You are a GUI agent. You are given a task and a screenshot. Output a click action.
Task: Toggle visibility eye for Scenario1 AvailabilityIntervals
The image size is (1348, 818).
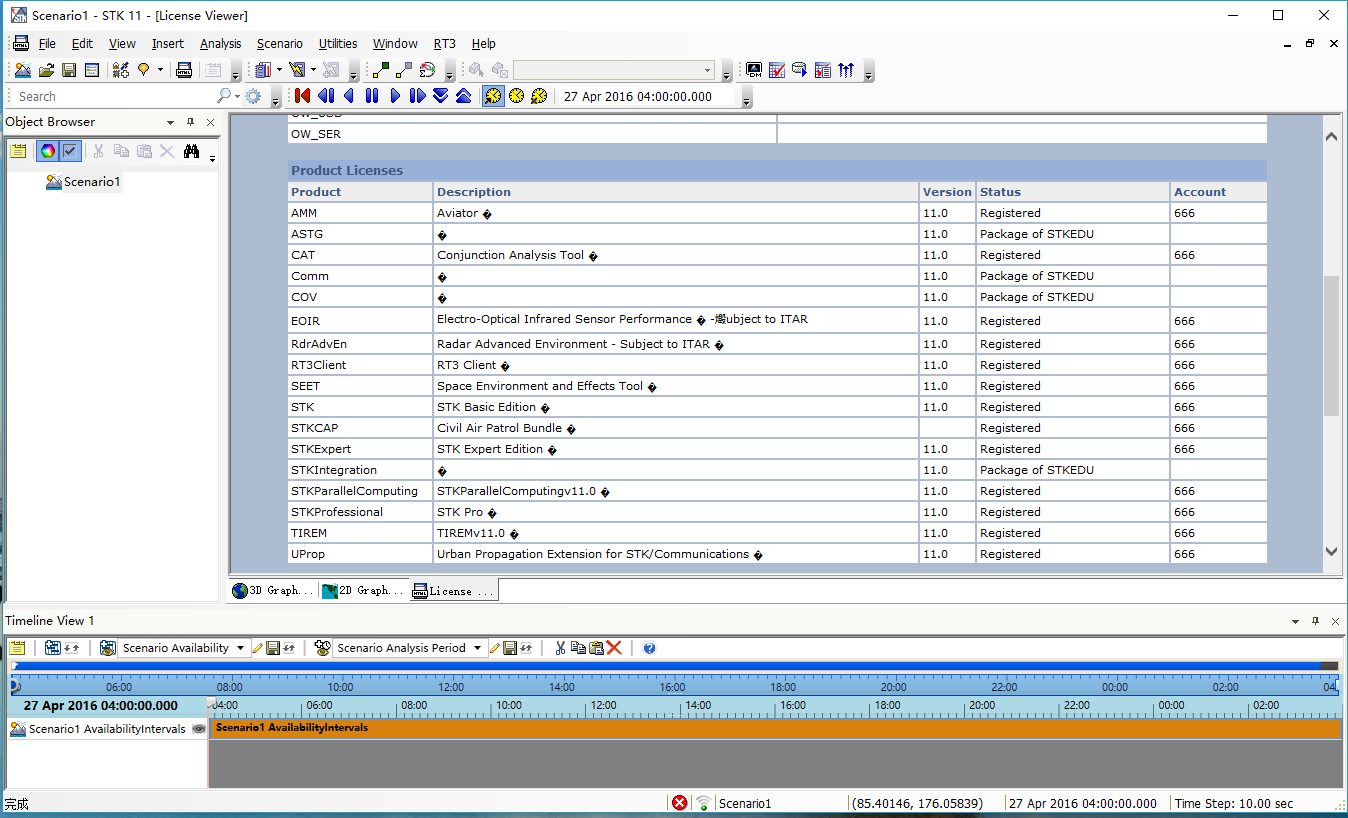(x=198, y=729)
